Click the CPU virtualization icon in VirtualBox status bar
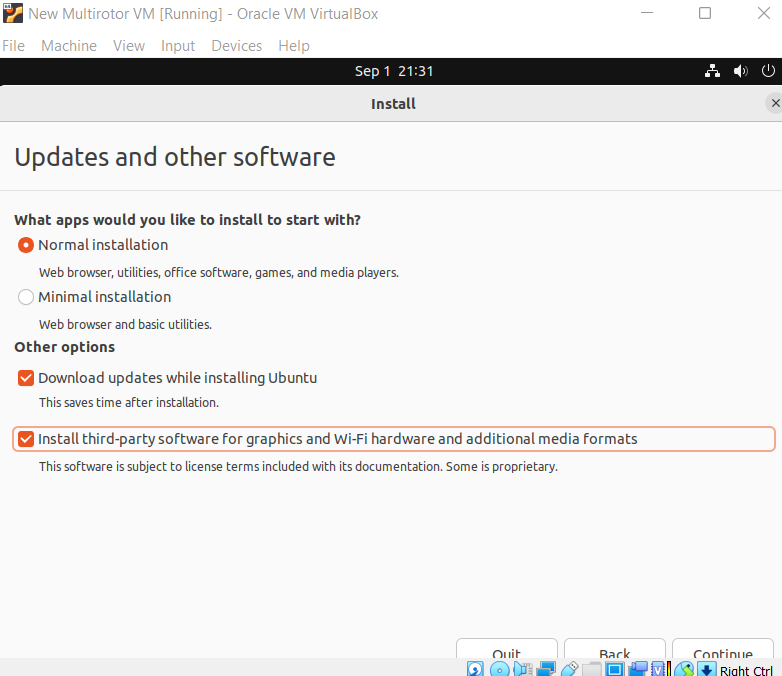782x676 pixels. tap(658, 669)
